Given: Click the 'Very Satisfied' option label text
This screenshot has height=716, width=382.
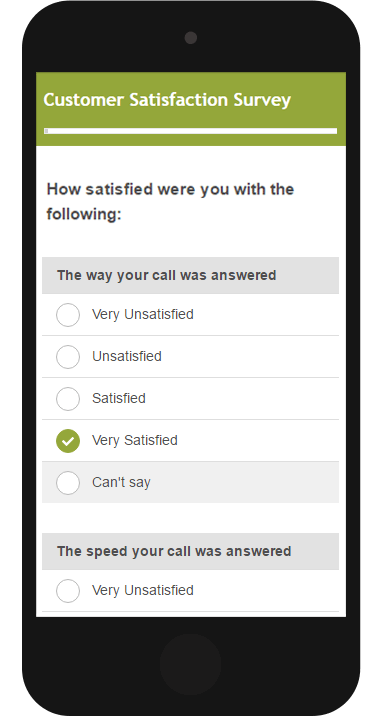Looking at the screenshot, I should pyautogui.click(x=135, y=440).
